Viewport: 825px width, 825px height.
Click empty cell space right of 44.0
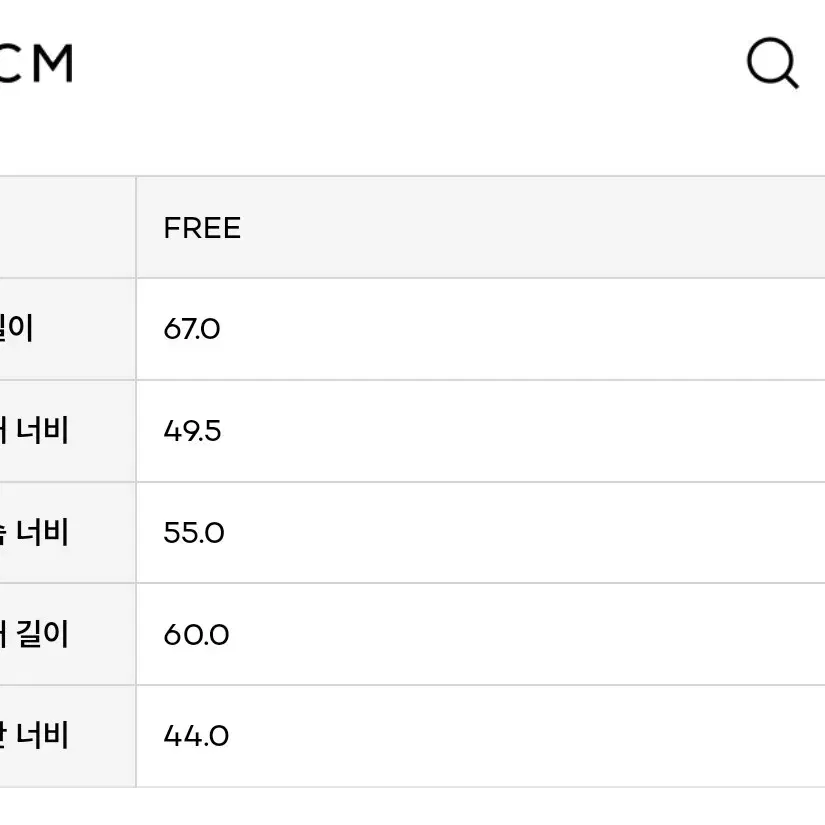[x=527, y=736]
